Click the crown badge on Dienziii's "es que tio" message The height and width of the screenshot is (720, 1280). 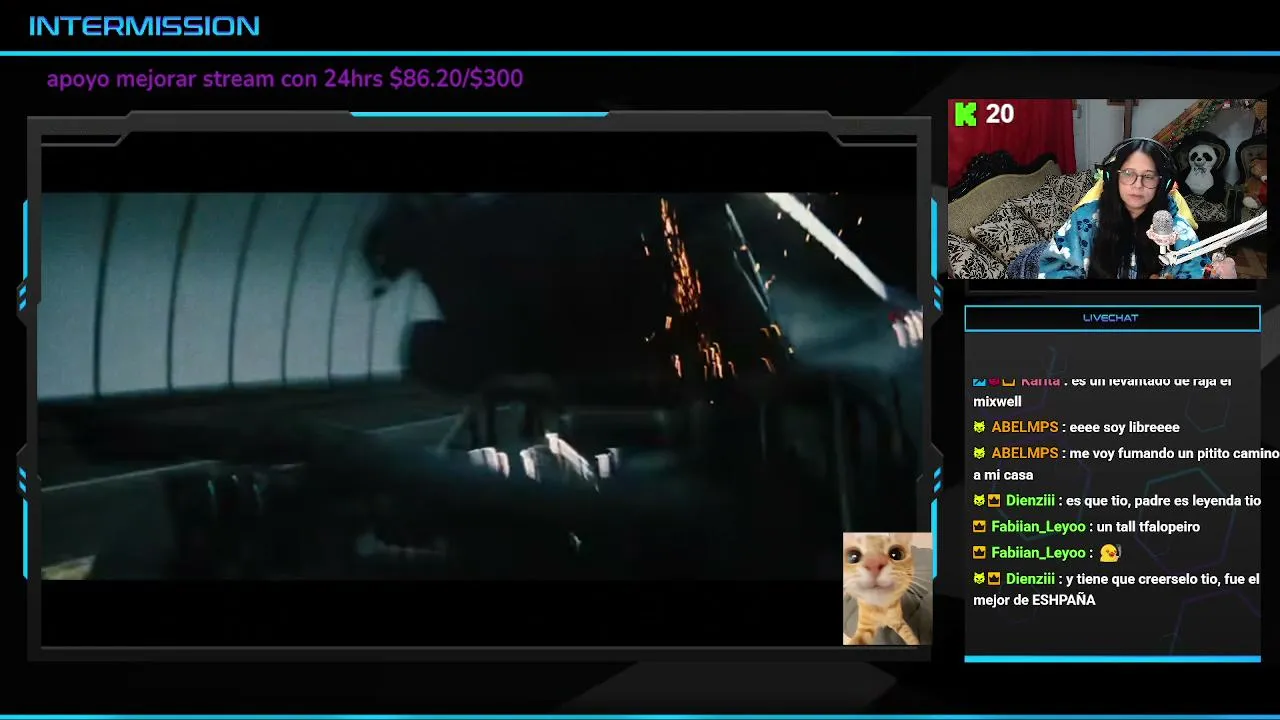[994, 501]
